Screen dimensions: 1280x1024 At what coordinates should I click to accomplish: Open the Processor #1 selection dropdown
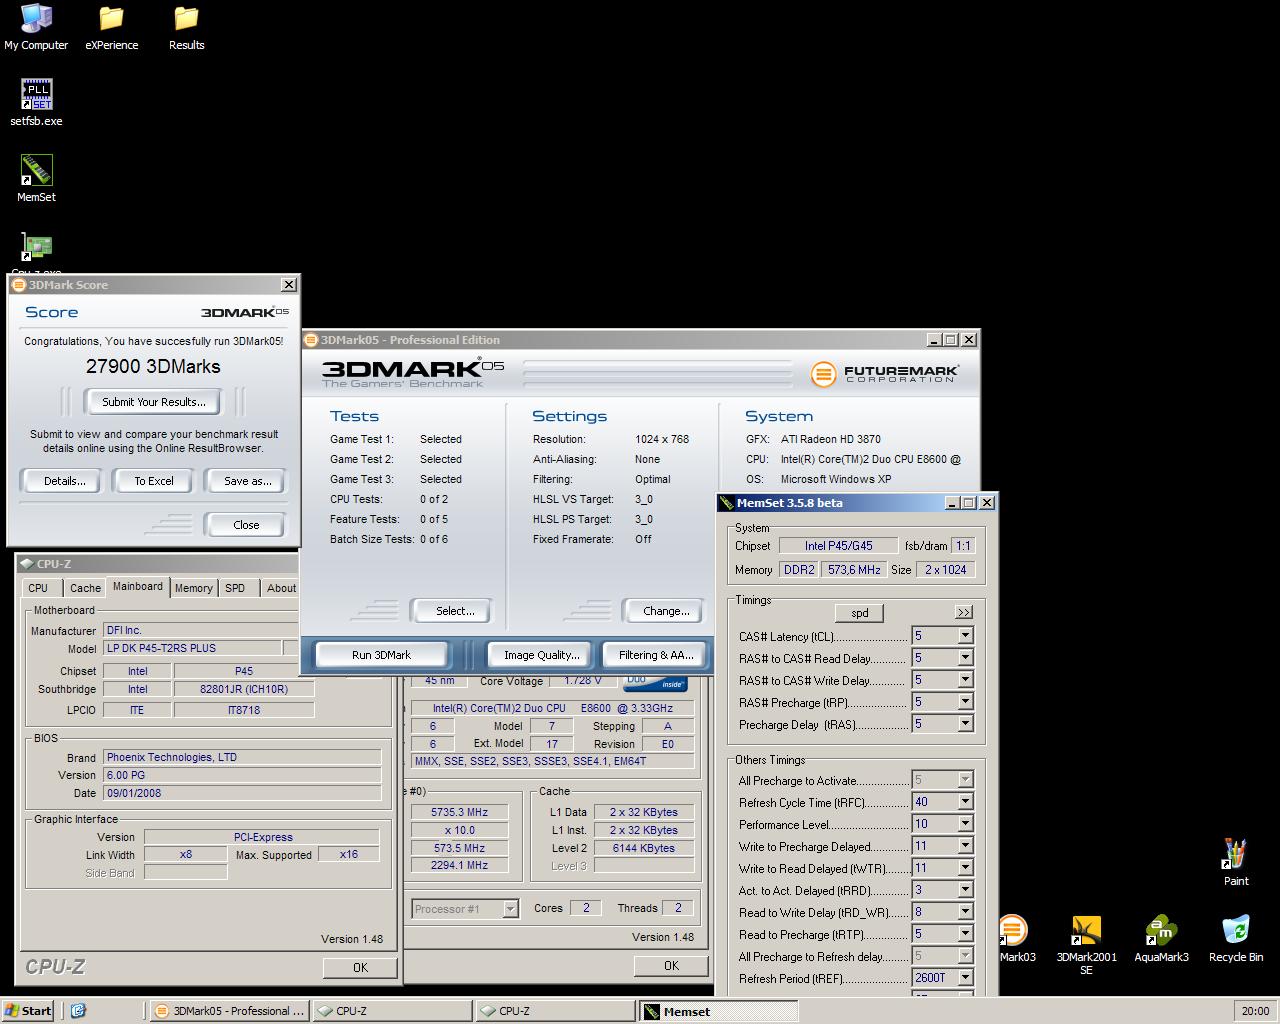coord(510,909)
